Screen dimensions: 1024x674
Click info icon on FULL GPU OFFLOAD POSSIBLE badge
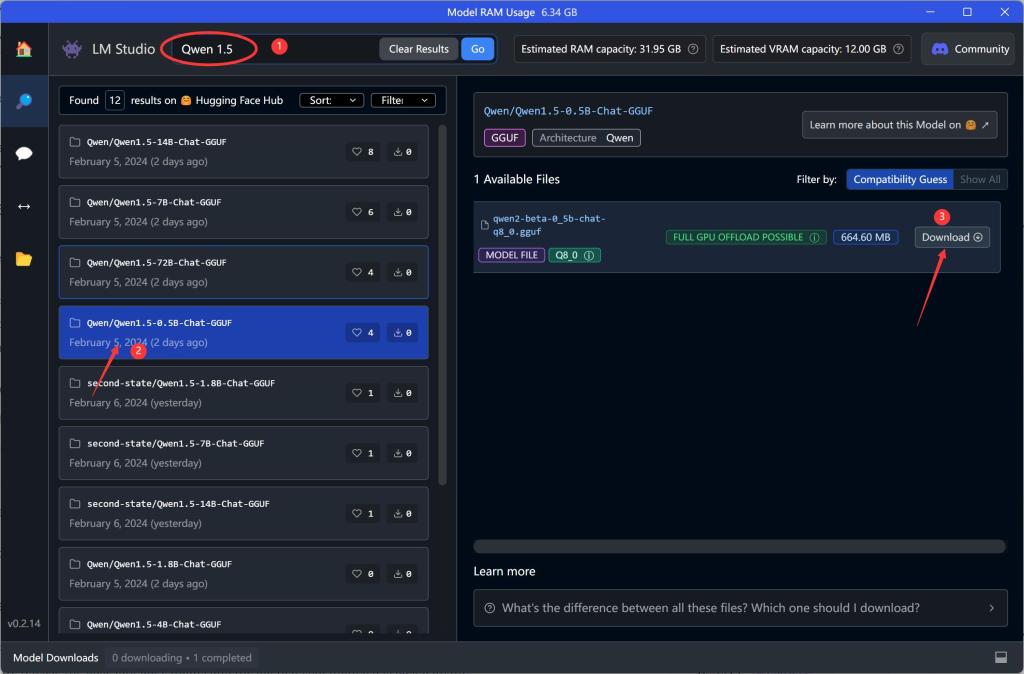click(x=814, y=237)
